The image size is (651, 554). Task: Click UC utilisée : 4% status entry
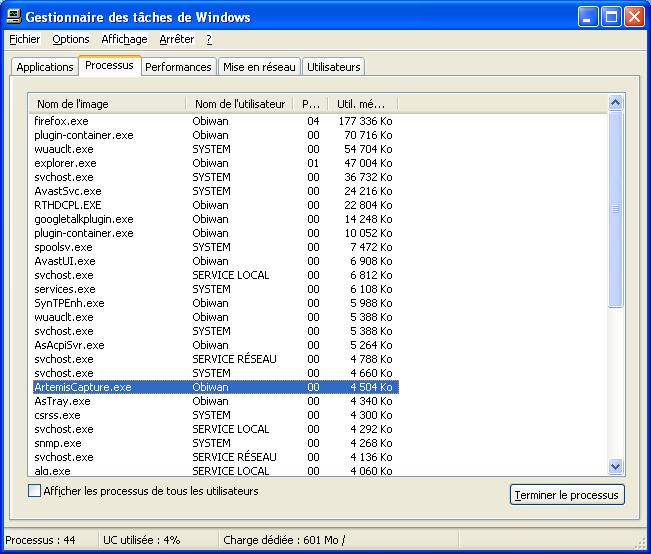pos(142,540)
